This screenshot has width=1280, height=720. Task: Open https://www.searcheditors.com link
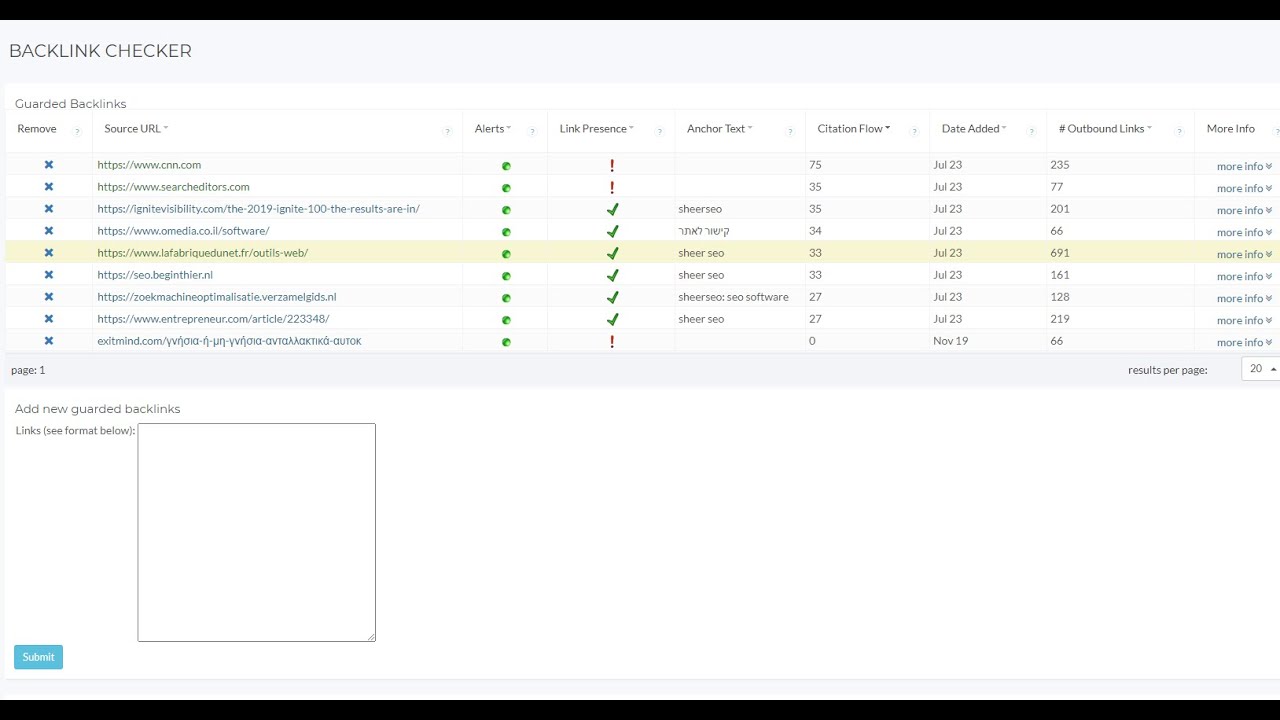pyautogui.click(x=173, y=187)
